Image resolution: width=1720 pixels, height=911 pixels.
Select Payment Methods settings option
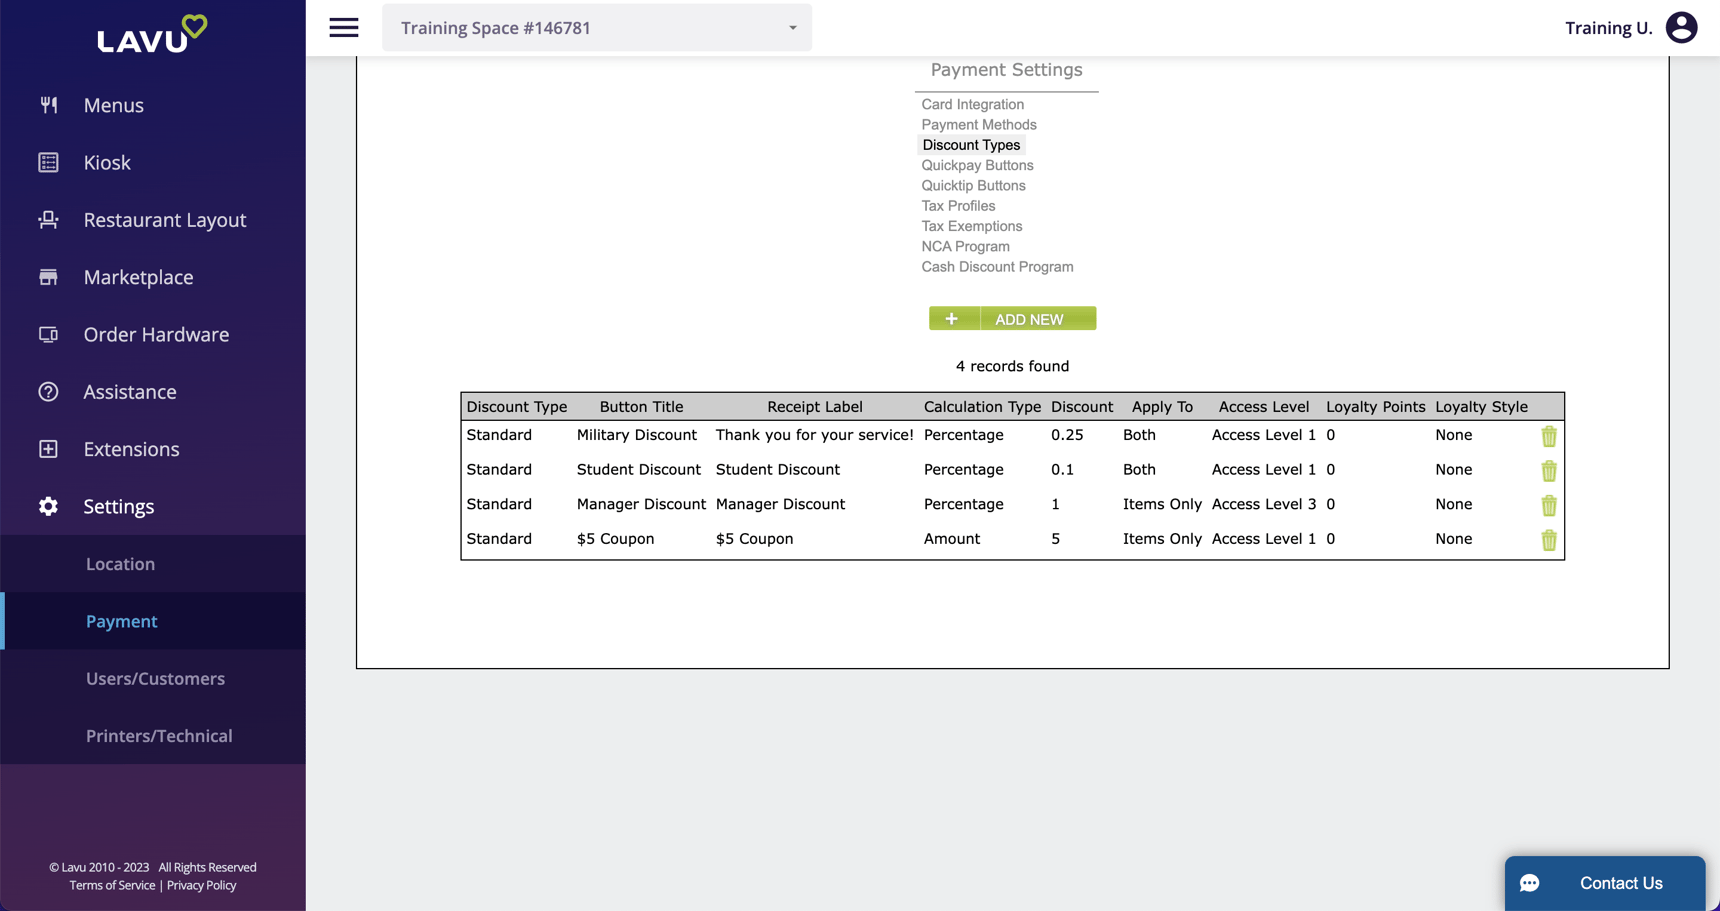click(x=978, y=124)
